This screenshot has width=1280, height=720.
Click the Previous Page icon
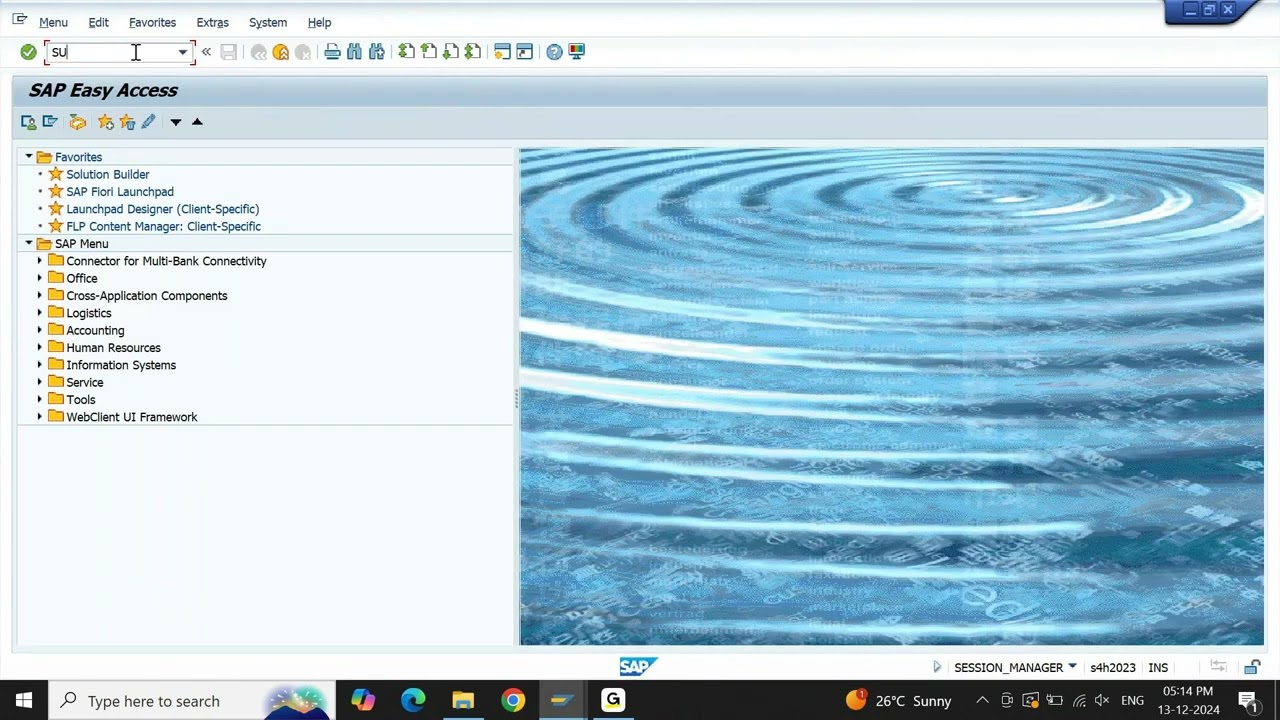pyautogui.click(x=428, y=52)
